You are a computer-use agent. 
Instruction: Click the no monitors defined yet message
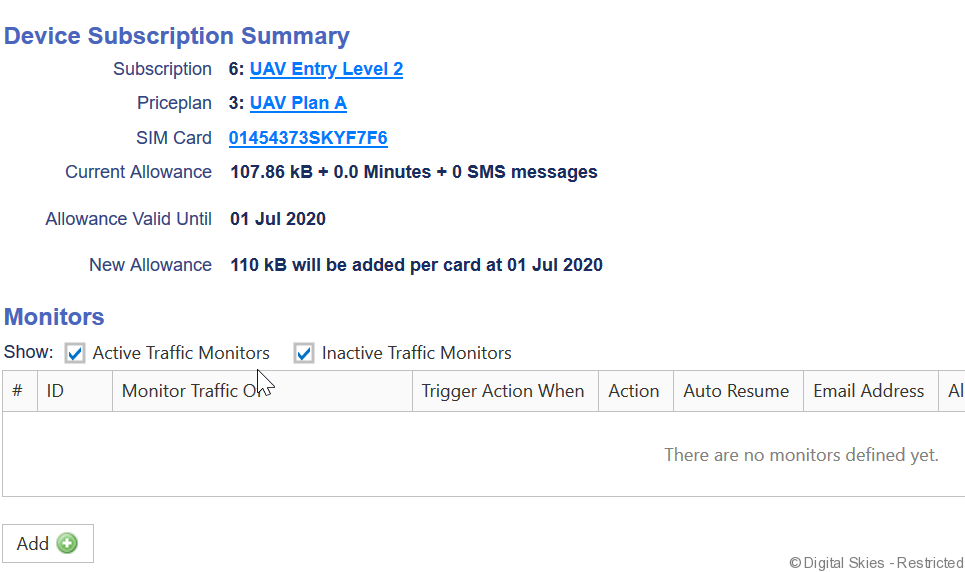[801, 455]
